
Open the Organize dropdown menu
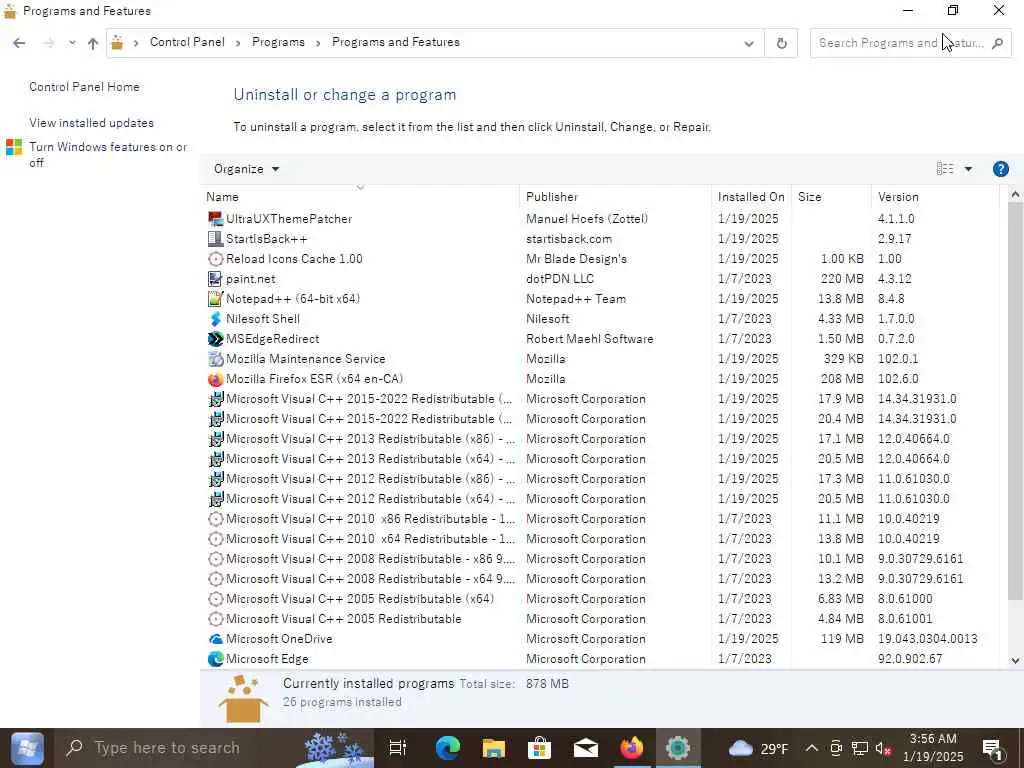click(x=246, y=169)
